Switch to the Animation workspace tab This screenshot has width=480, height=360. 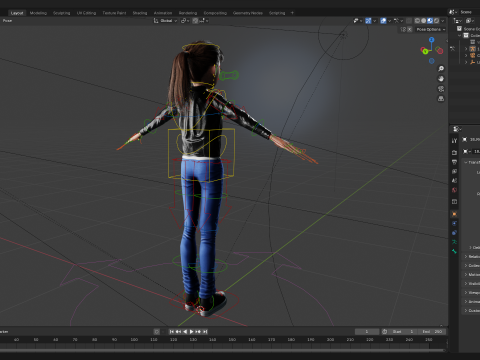click(163, 13)
